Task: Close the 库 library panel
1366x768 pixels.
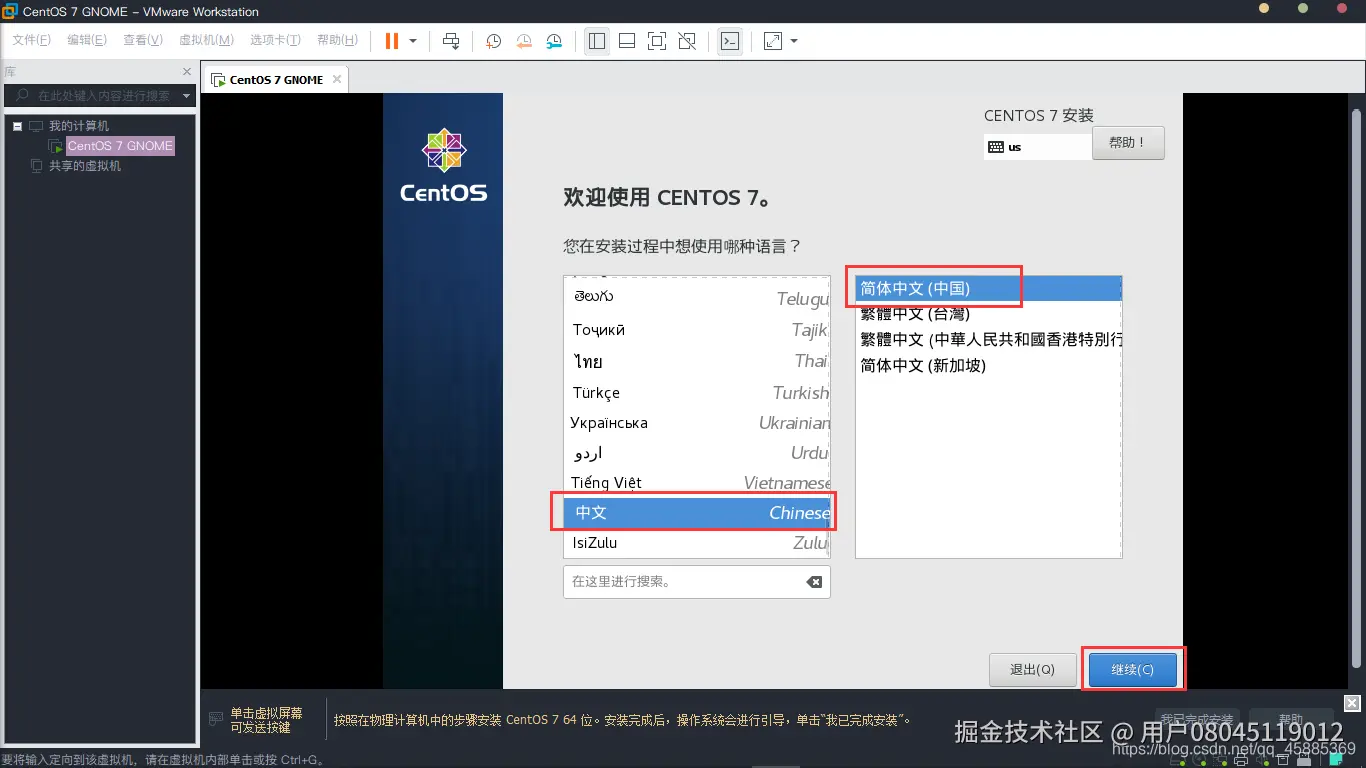Action: coord(187,72)
